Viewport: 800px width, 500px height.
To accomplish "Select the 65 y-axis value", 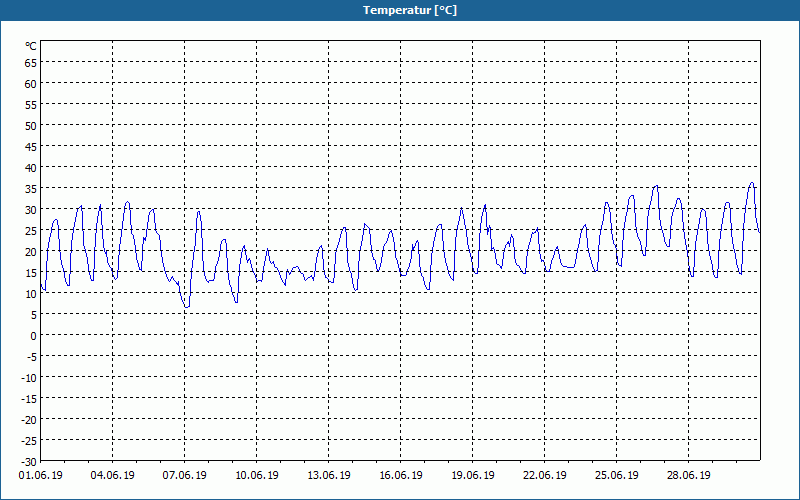I will [31, 63].
